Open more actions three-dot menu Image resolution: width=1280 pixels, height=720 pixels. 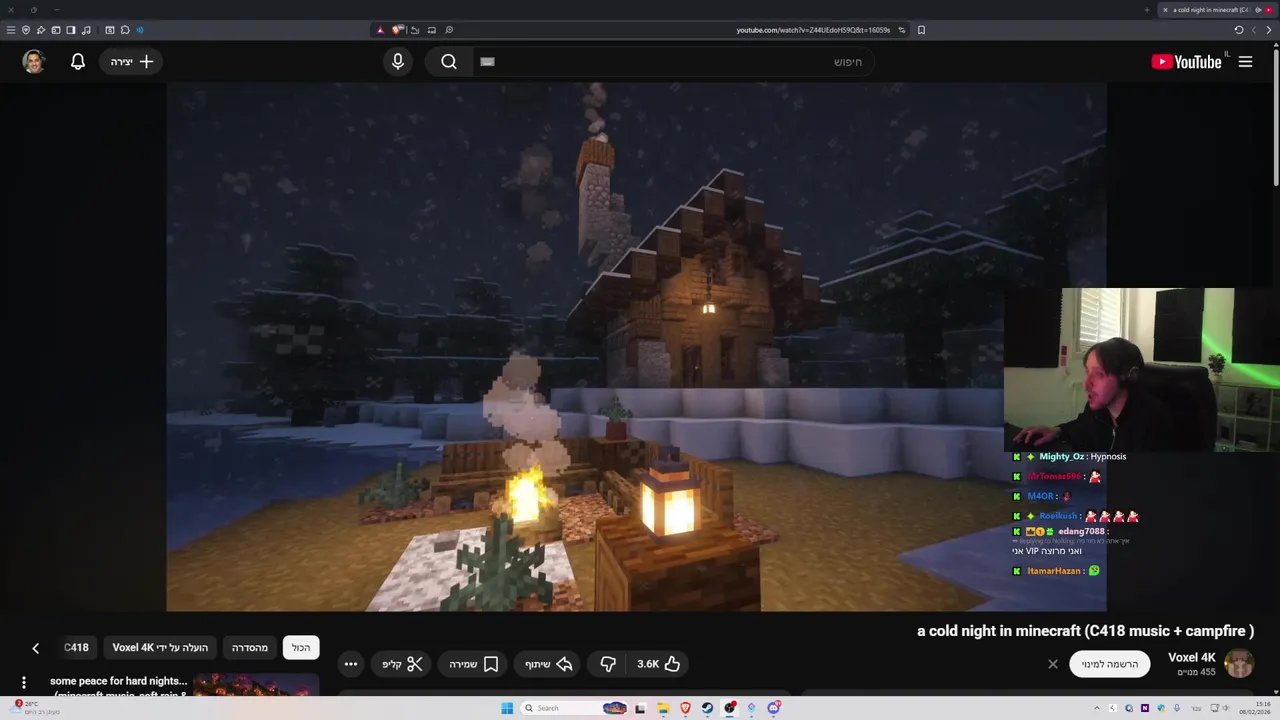[350, 664]
